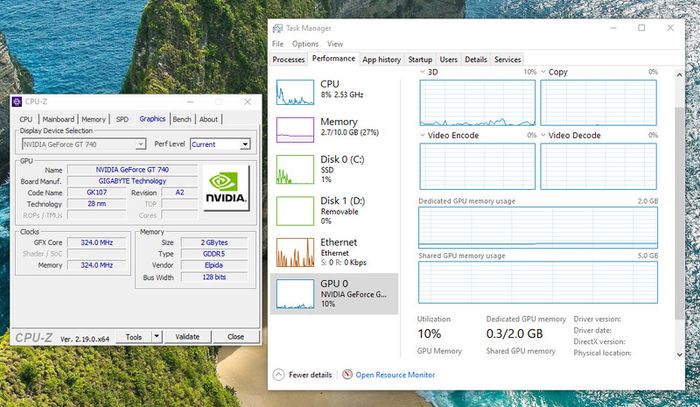Viewport: 700px width, 407px height.
Task: Click the 3D engine usage graph
Action: 477,103
